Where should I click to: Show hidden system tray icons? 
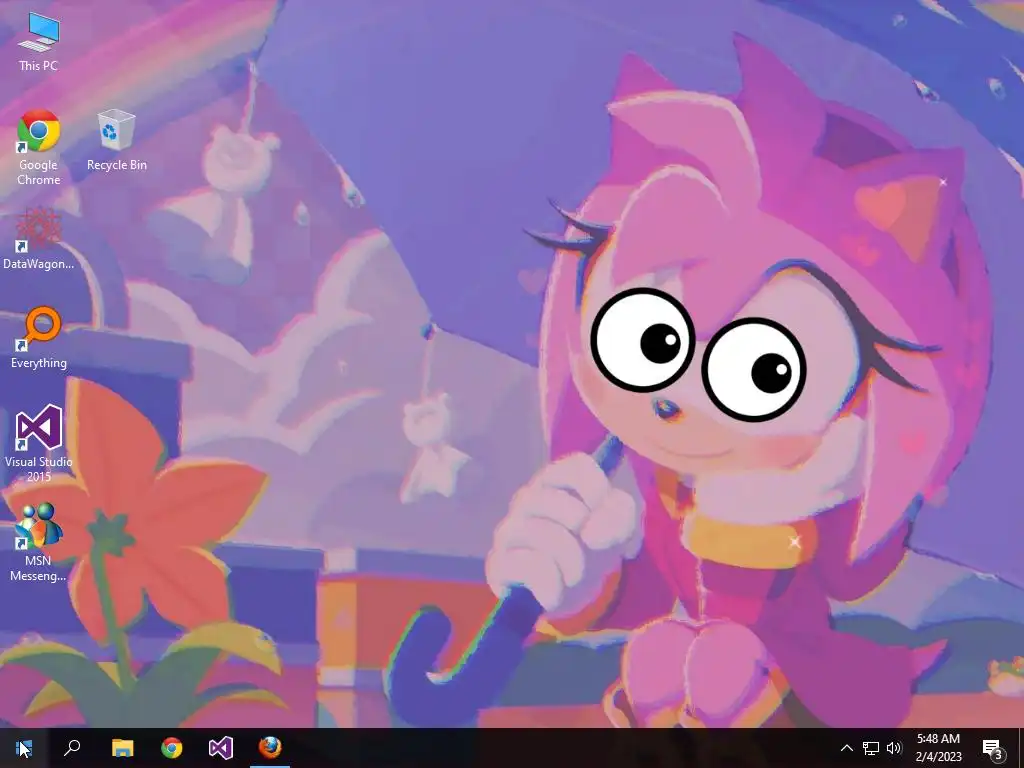coord(846,748)
